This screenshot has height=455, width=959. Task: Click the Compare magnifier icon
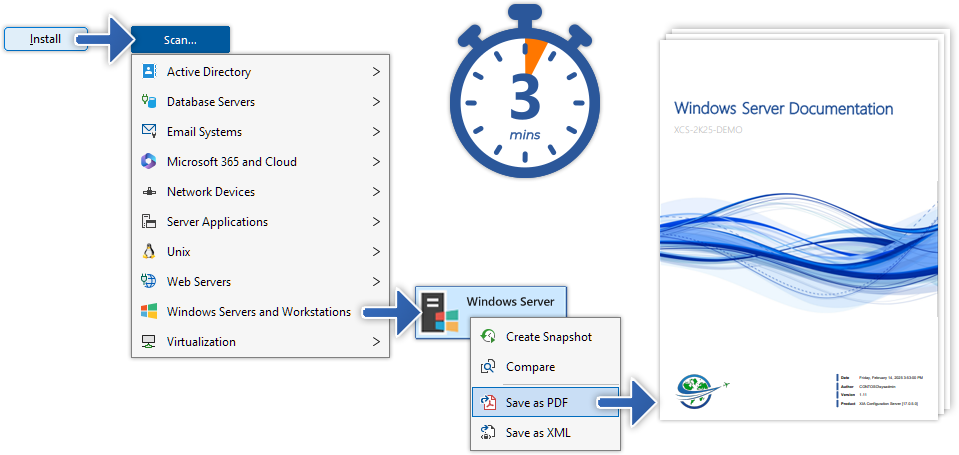coord(488,367)
